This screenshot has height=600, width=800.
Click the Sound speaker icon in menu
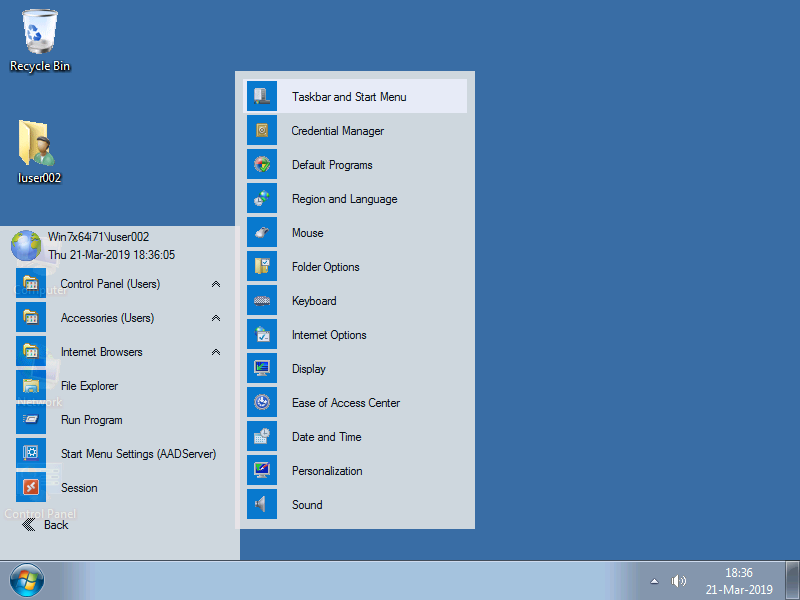[262, 505]
